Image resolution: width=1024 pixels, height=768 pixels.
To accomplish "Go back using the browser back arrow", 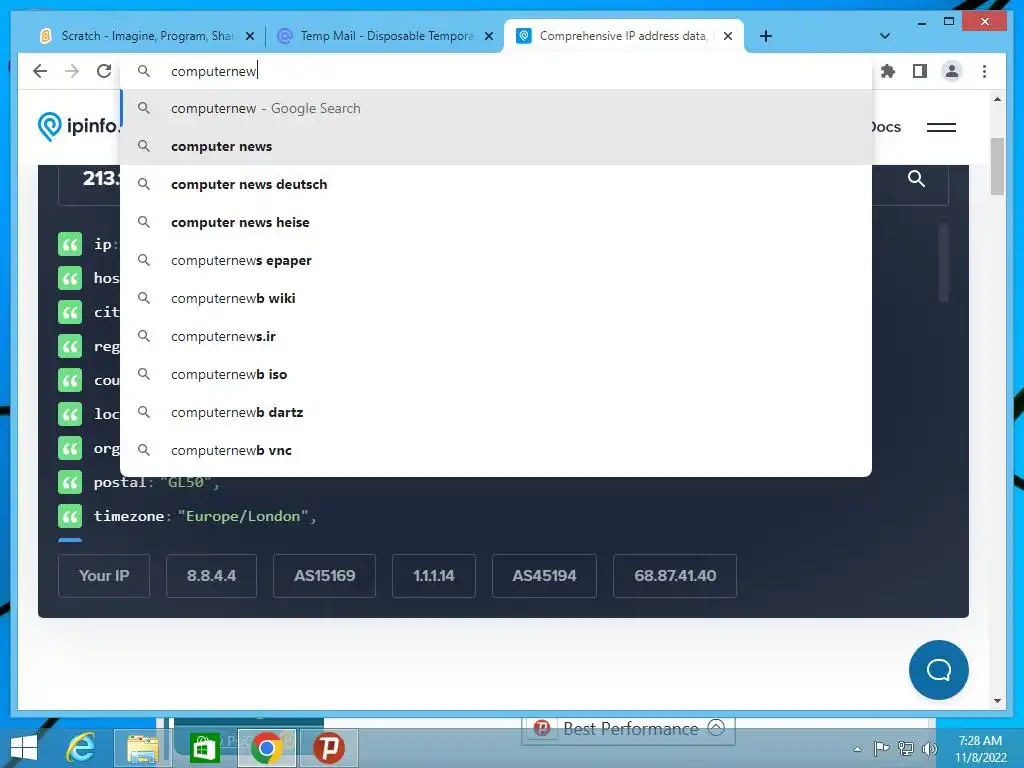I will pyautogui.click(x=40, y=71).
